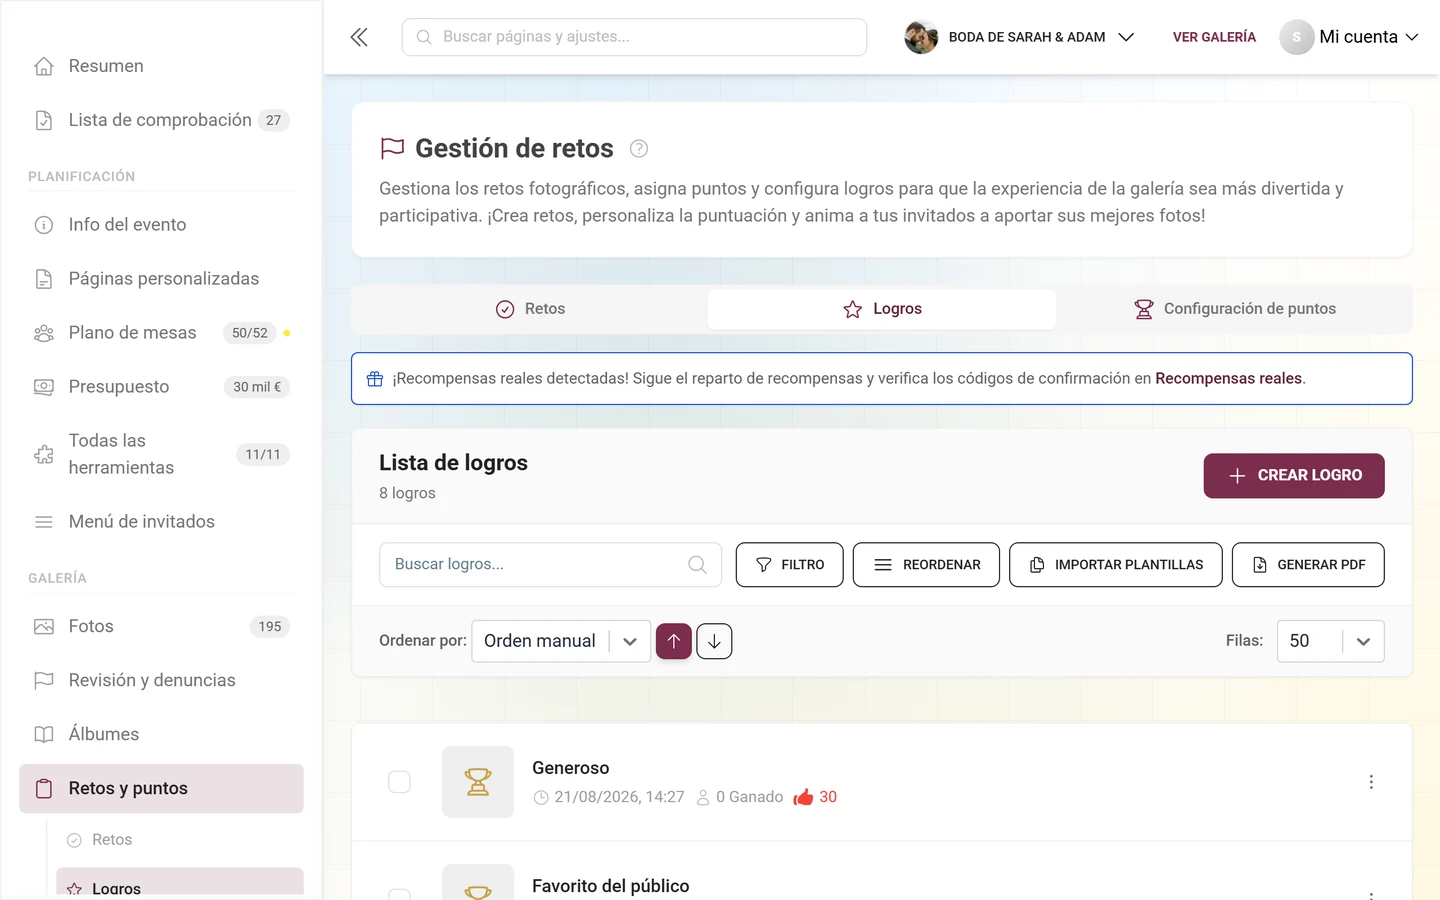Click the "8 logros" count text

(407, 493)
